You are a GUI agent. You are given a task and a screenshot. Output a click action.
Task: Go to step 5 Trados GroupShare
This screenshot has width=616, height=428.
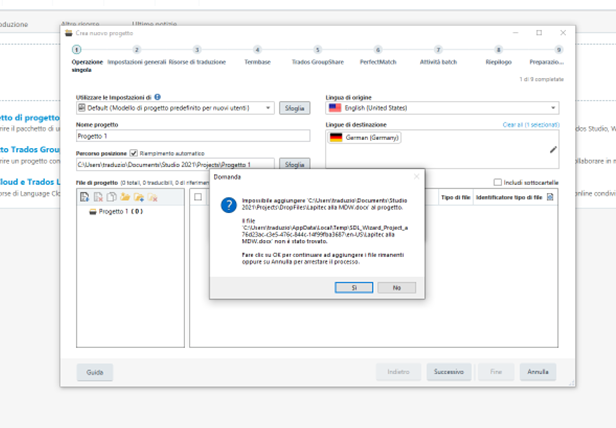click(318, 55)
